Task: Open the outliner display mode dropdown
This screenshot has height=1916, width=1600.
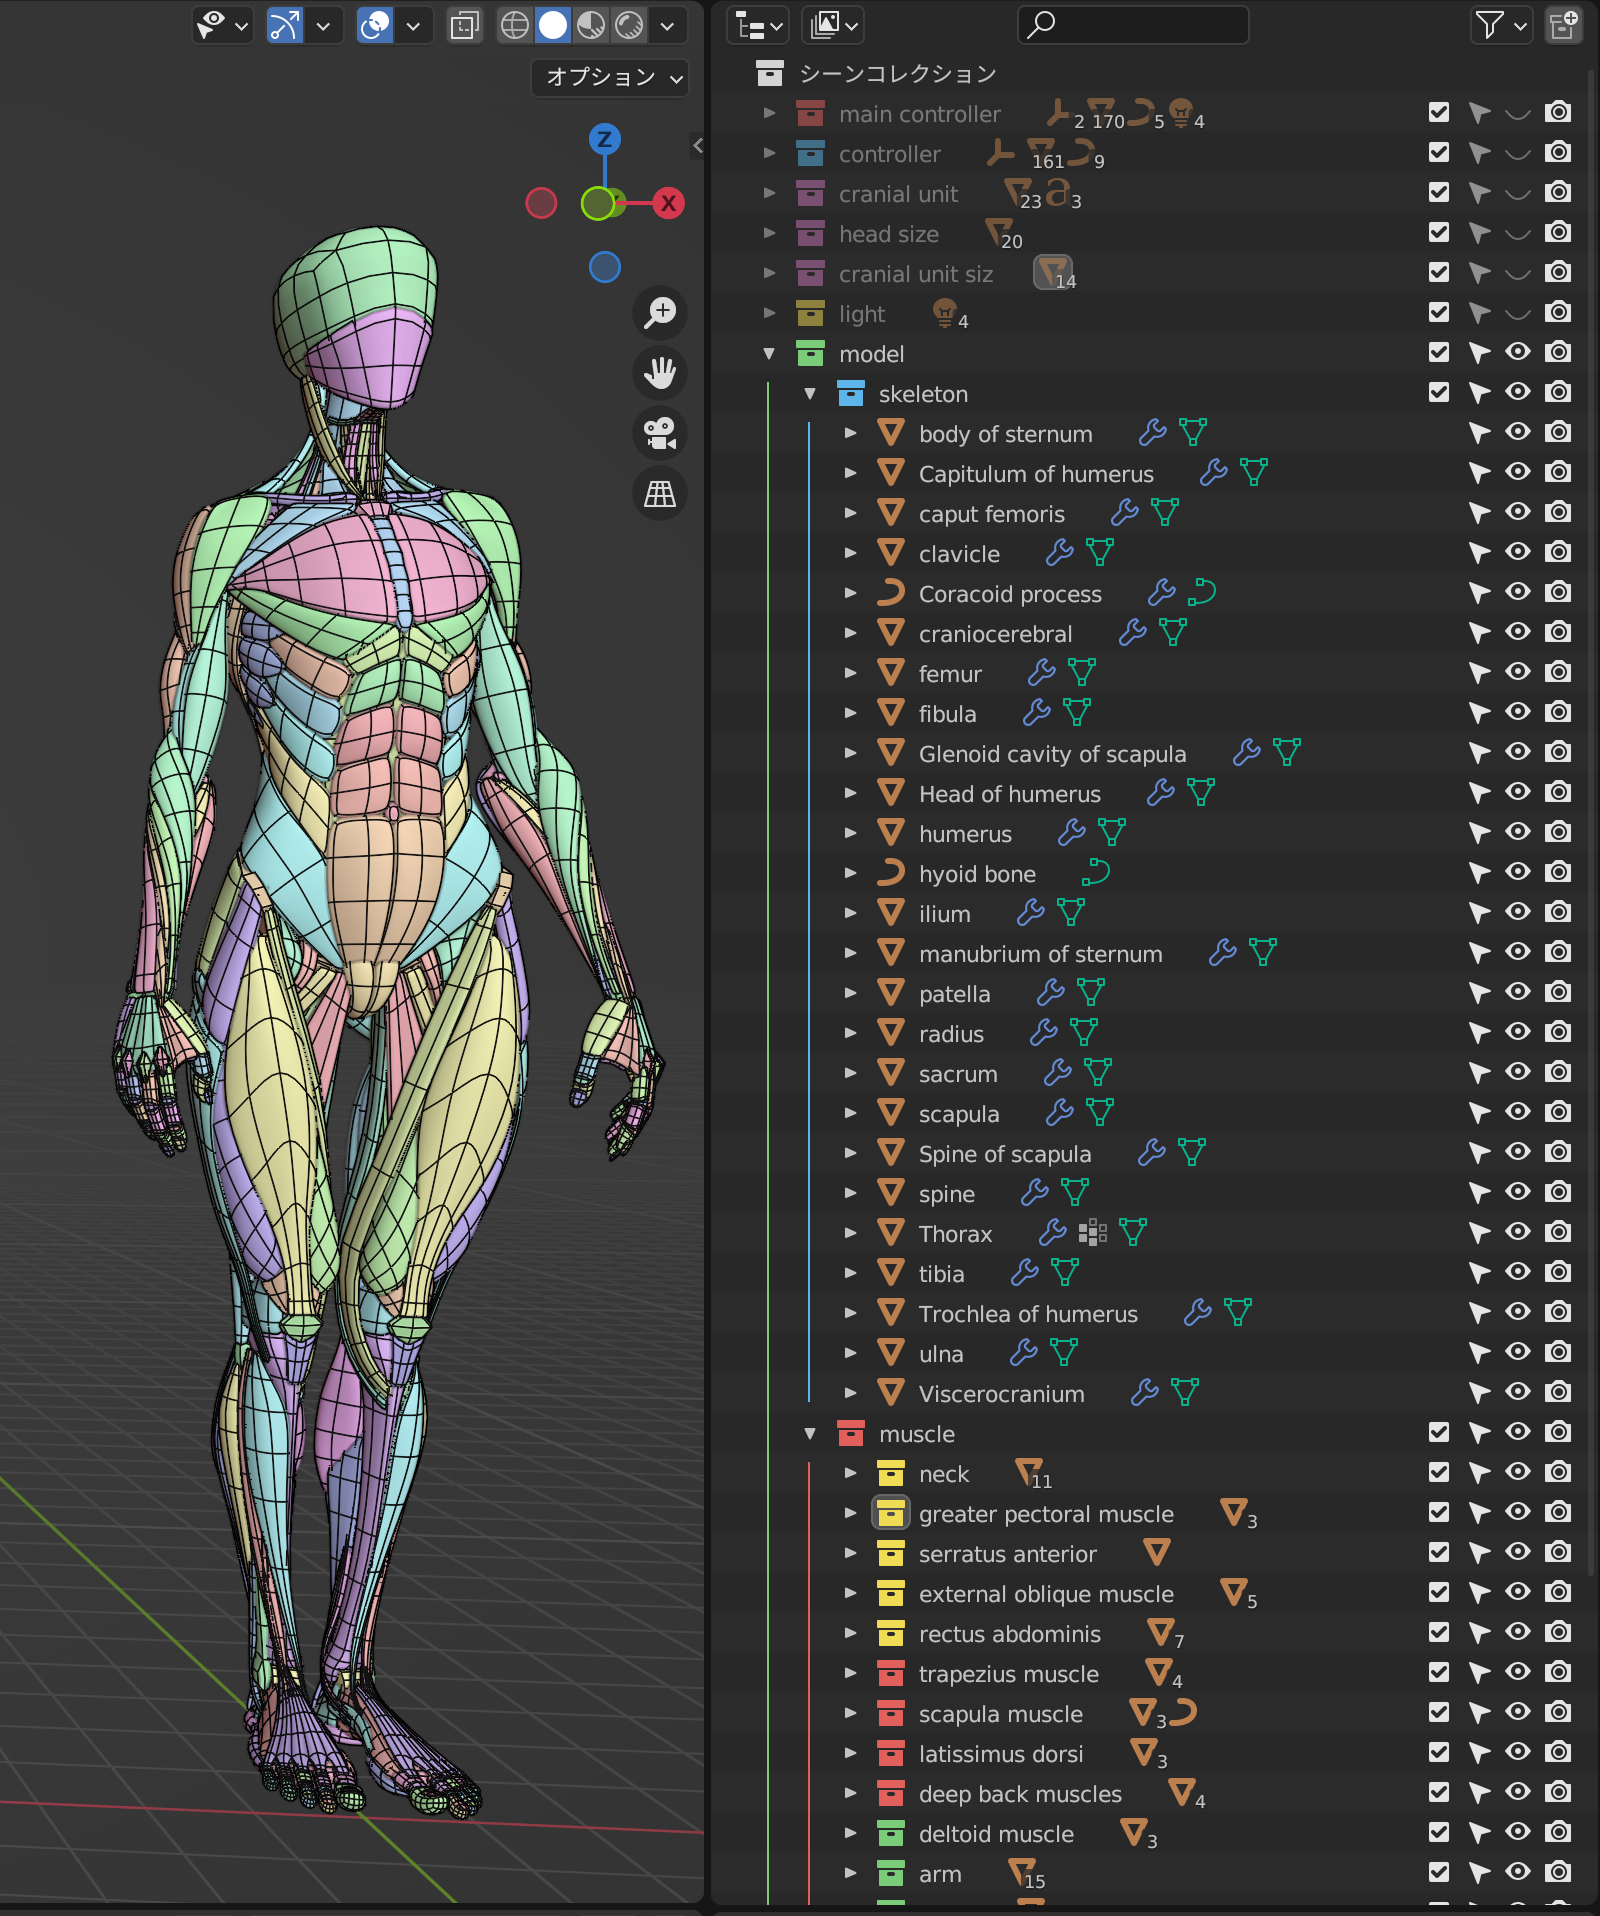Action: point(757,26)
